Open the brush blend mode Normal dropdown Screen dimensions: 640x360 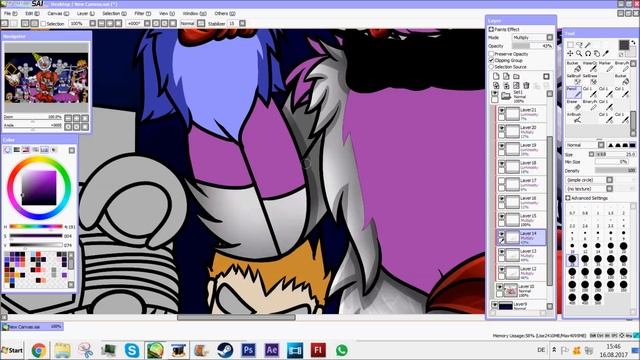tap(585, 145)
